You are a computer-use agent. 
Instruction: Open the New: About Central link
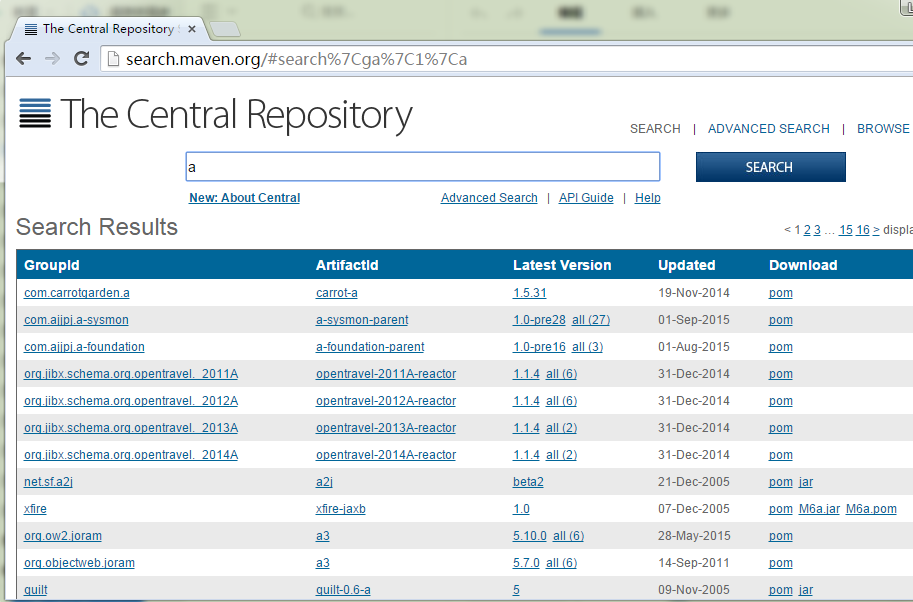[x=244, y=198]
